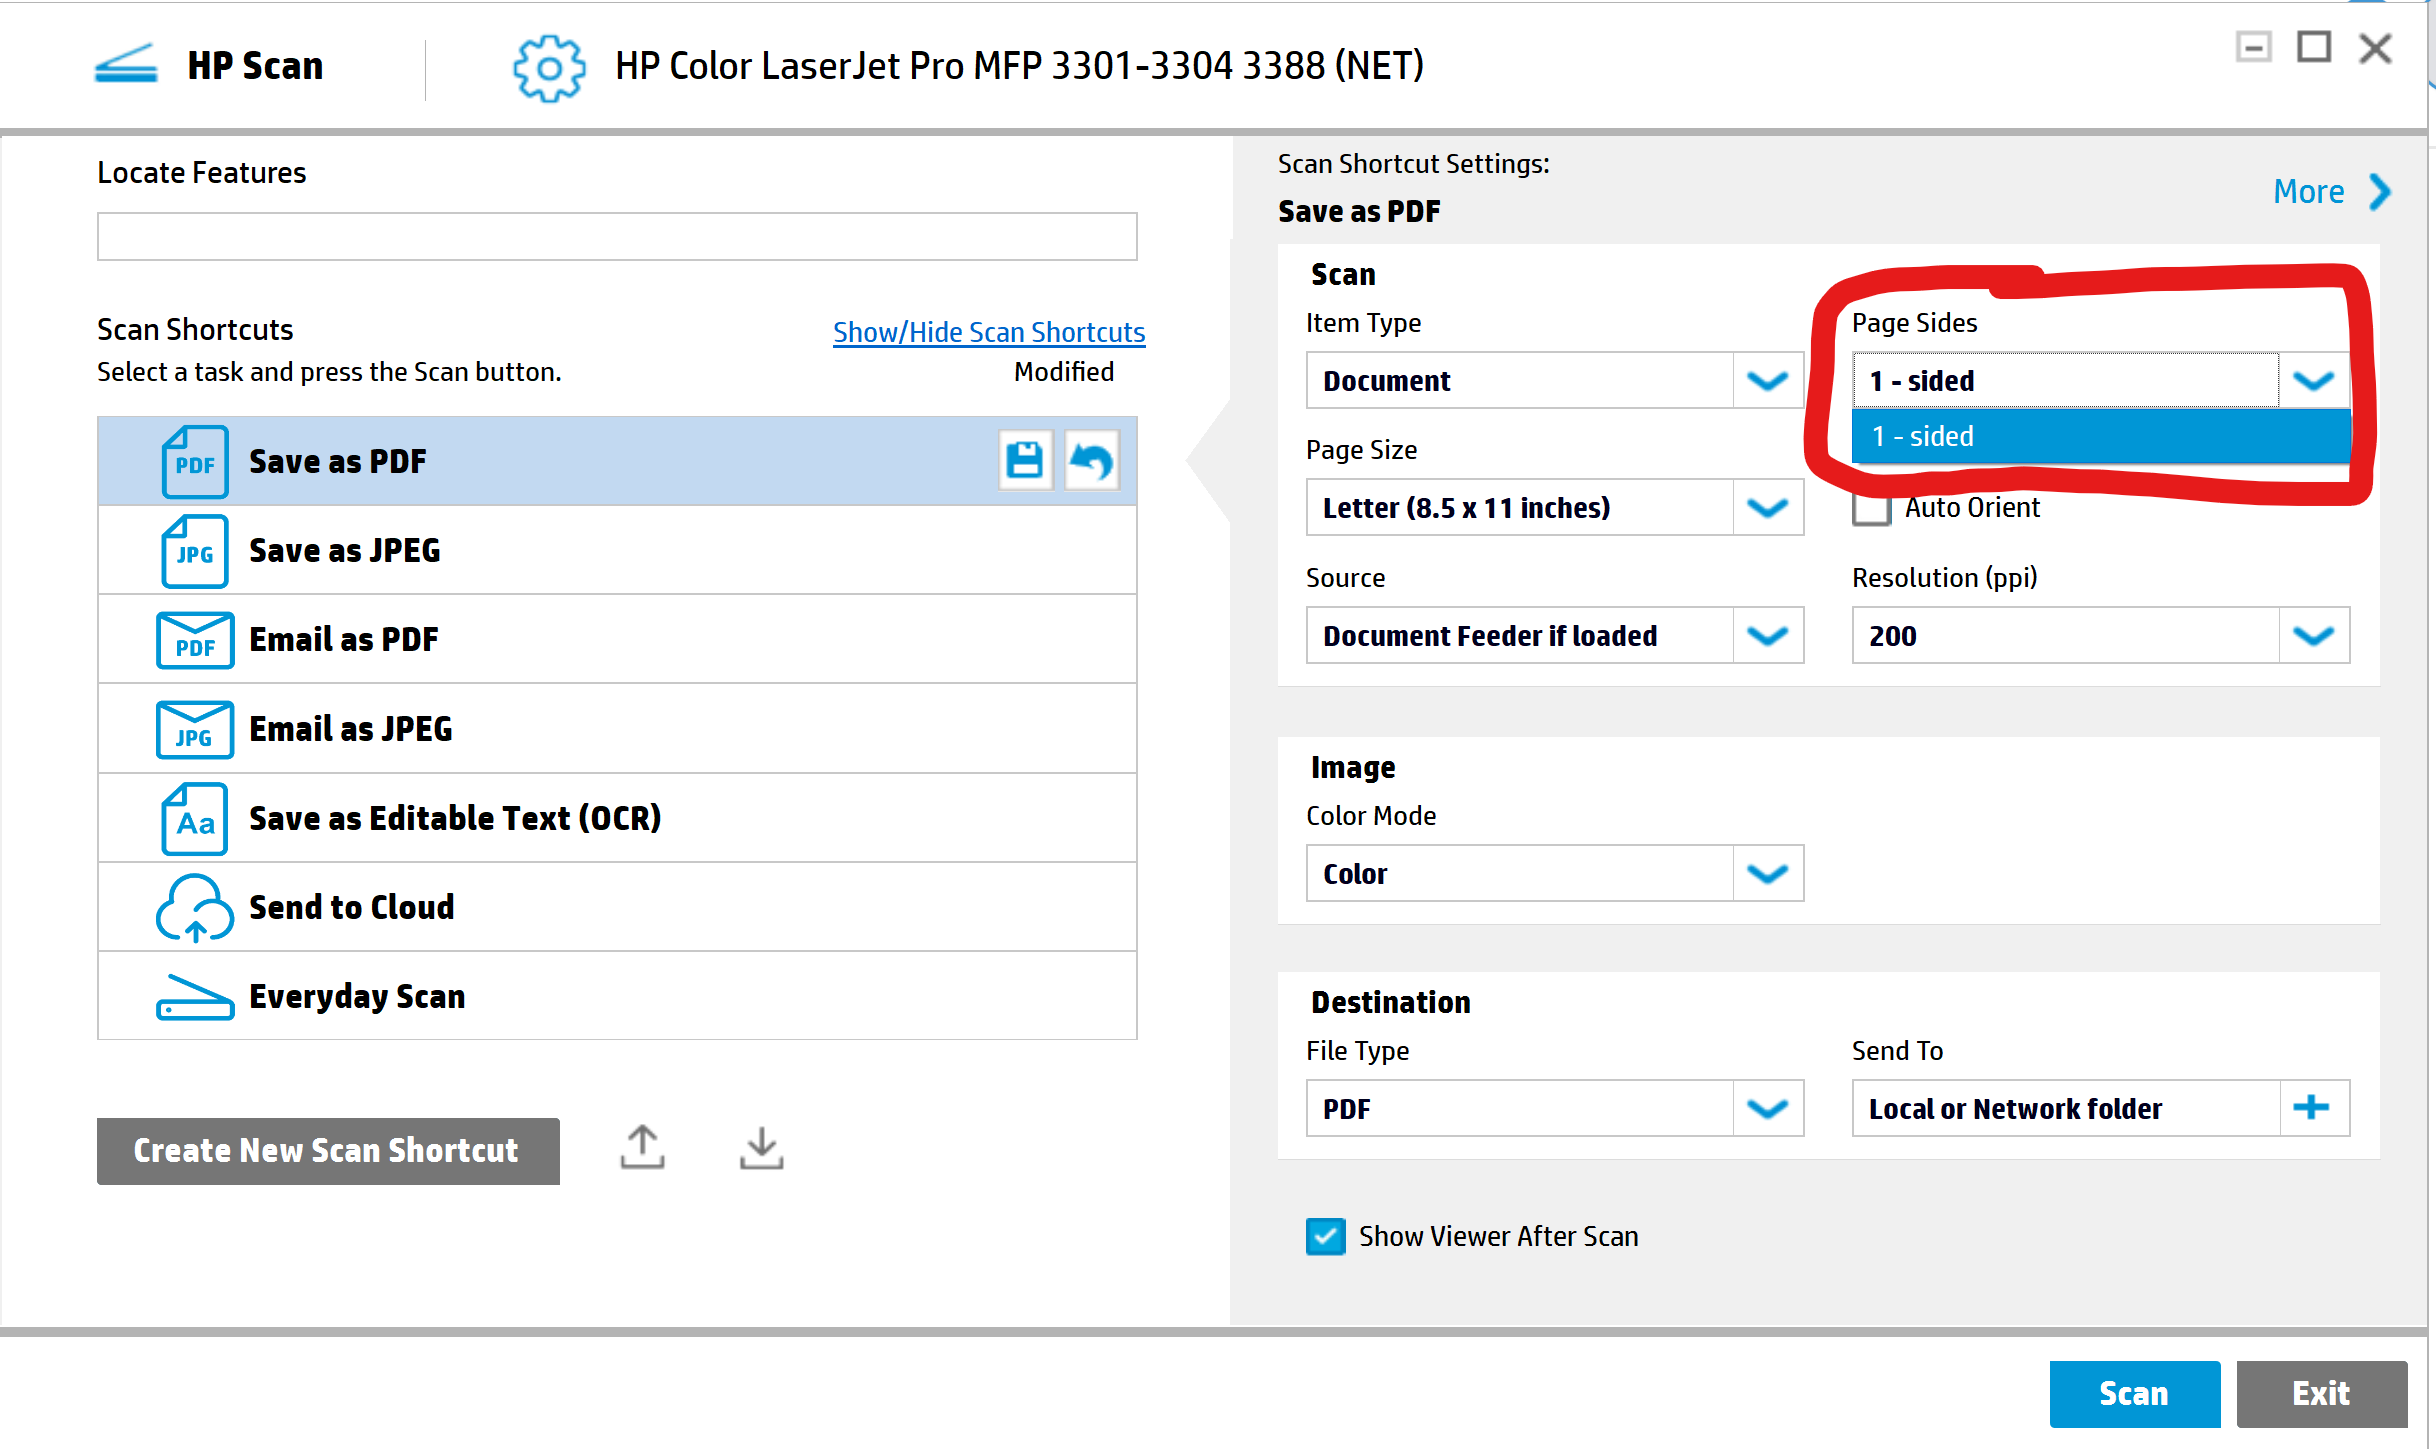Click the Send to Cloud upload icon
Screen dimensions: 2436x1449
coord(195,908)
